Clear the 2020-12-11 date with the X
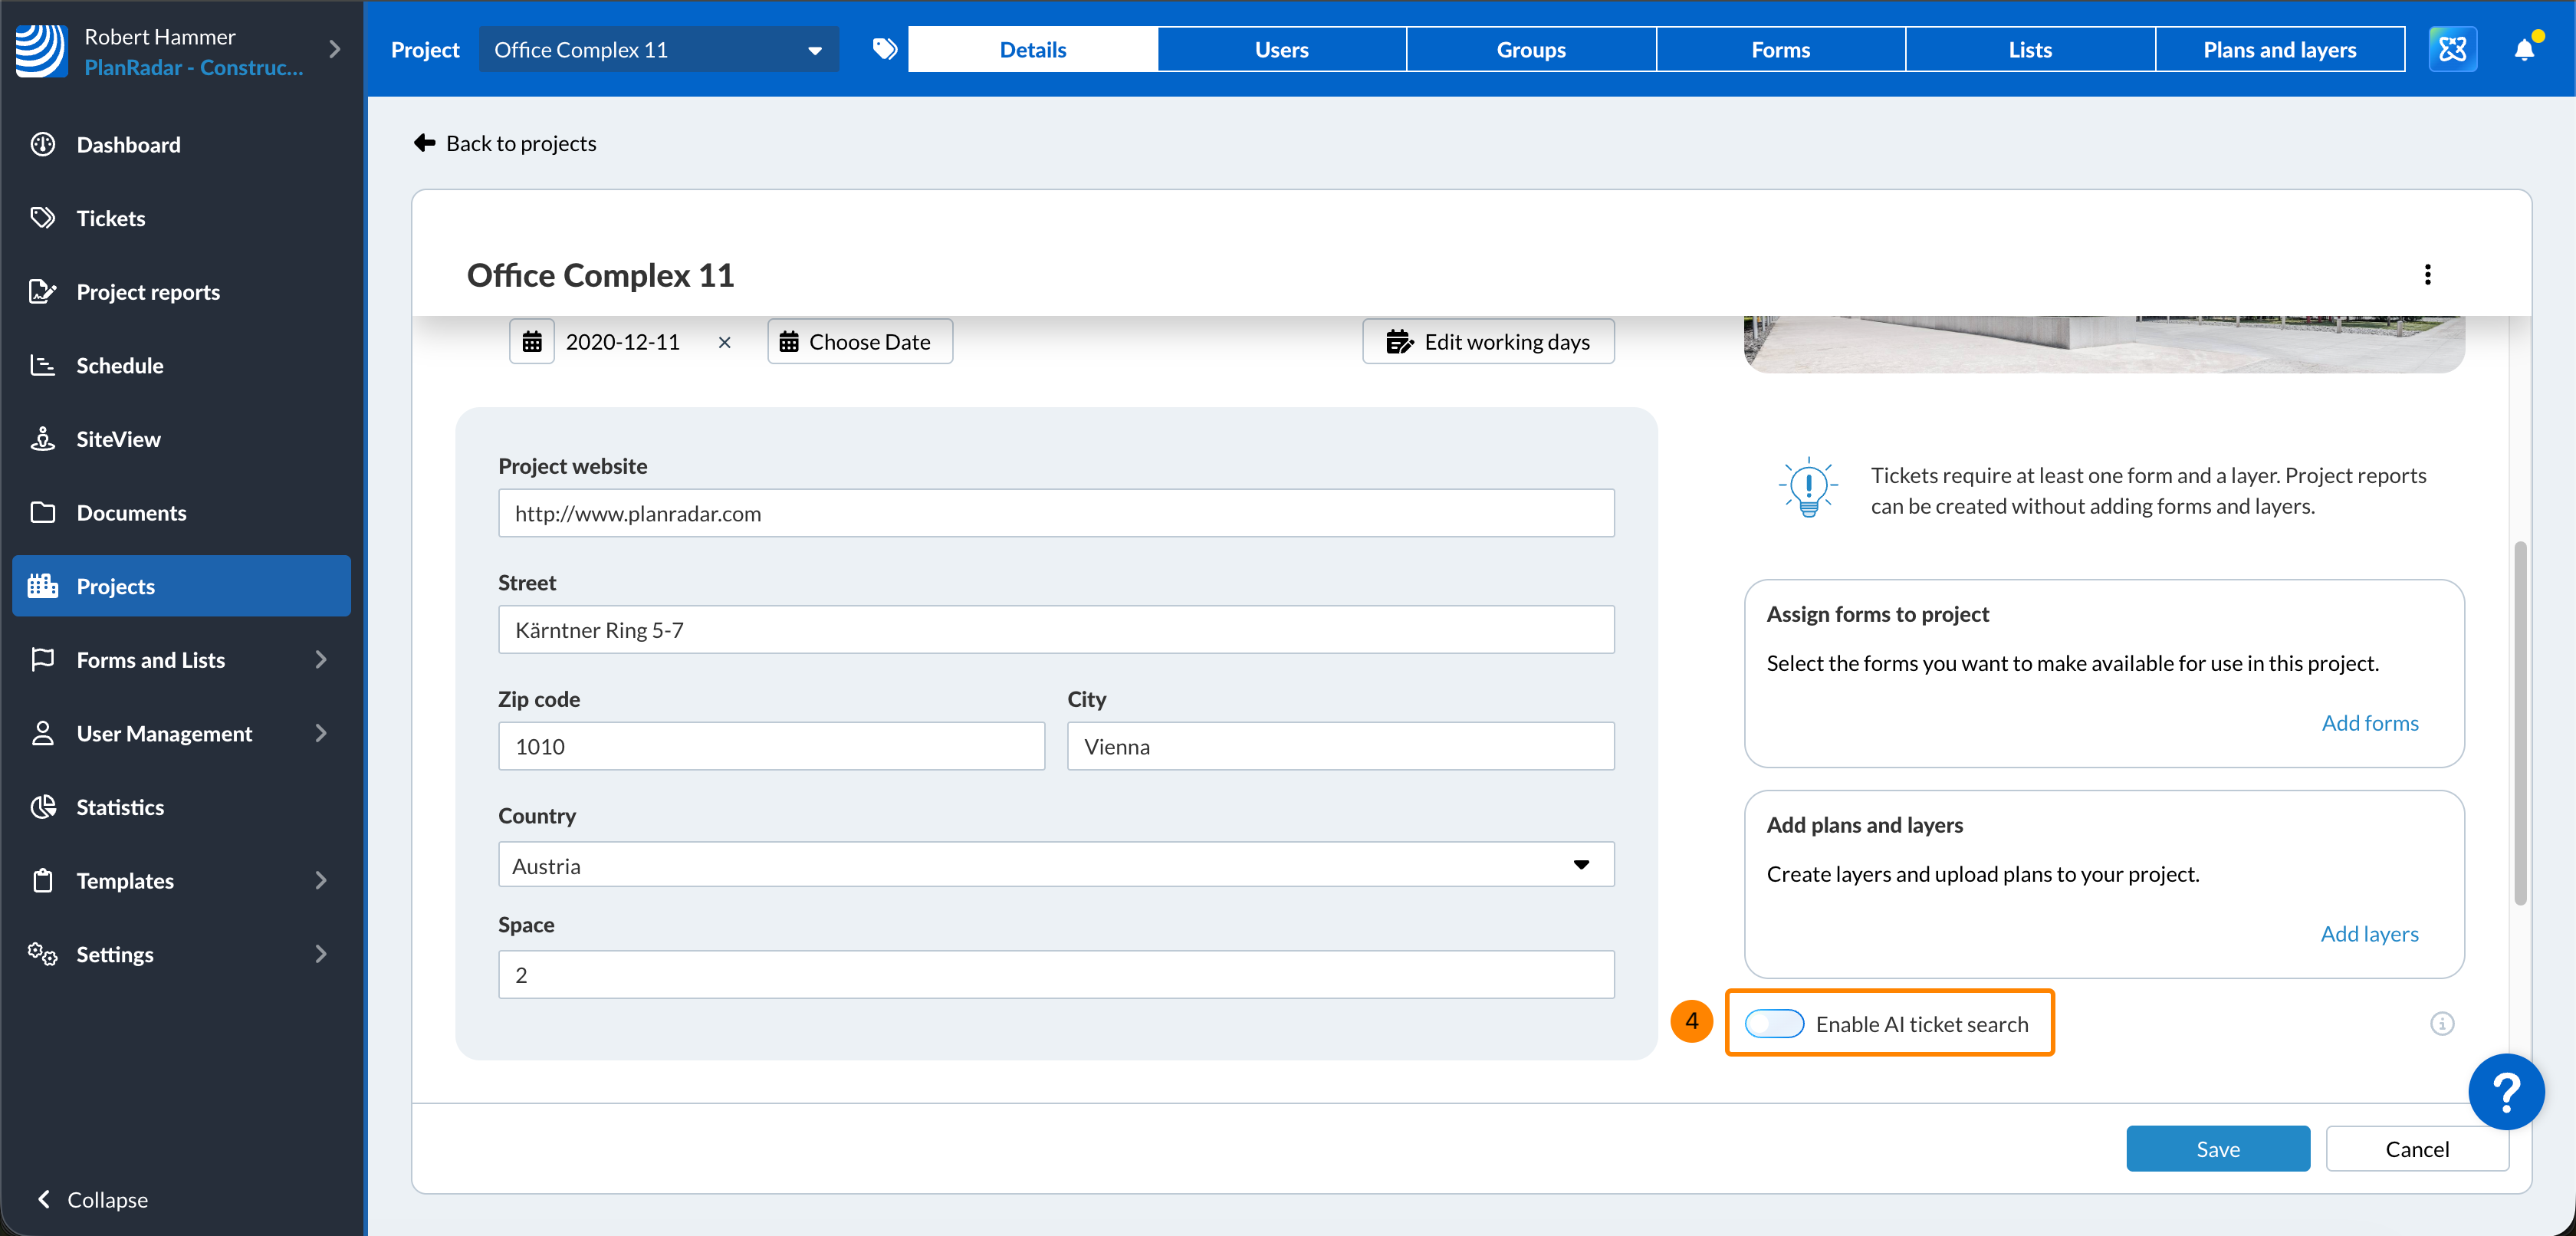The image size is (2576, 1236). click(x=724, y=342)
